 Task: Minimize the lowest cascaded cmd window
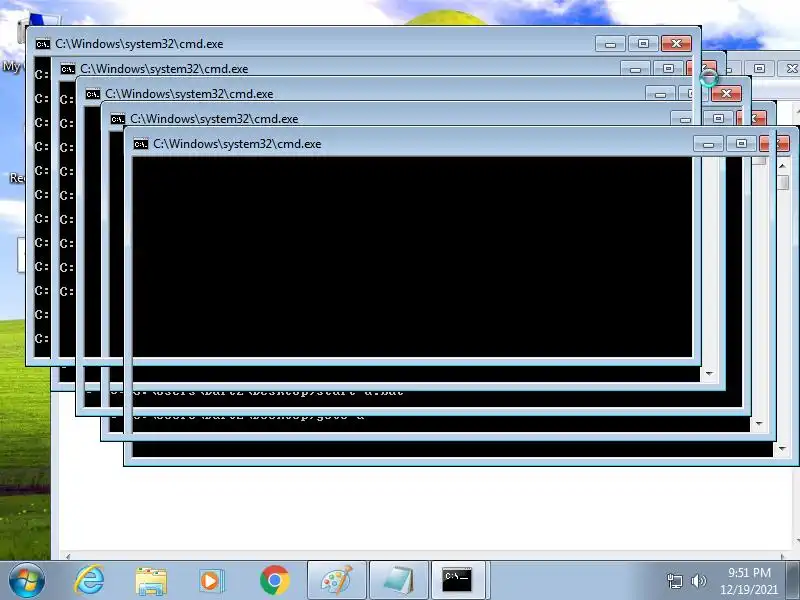click(x=708, y=144)
